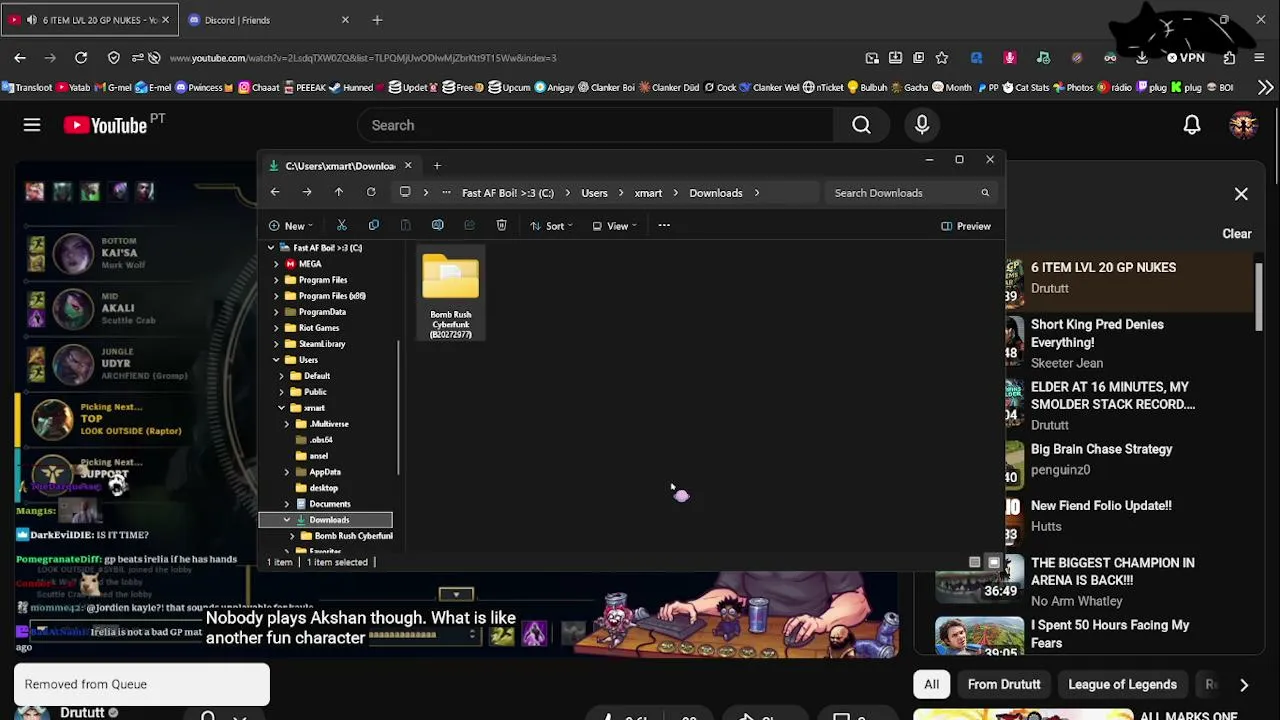The image size is (1280, 720).
Task: Click the Users breadcrumb in Explorer address bar
Action: (x=594, y=193)
